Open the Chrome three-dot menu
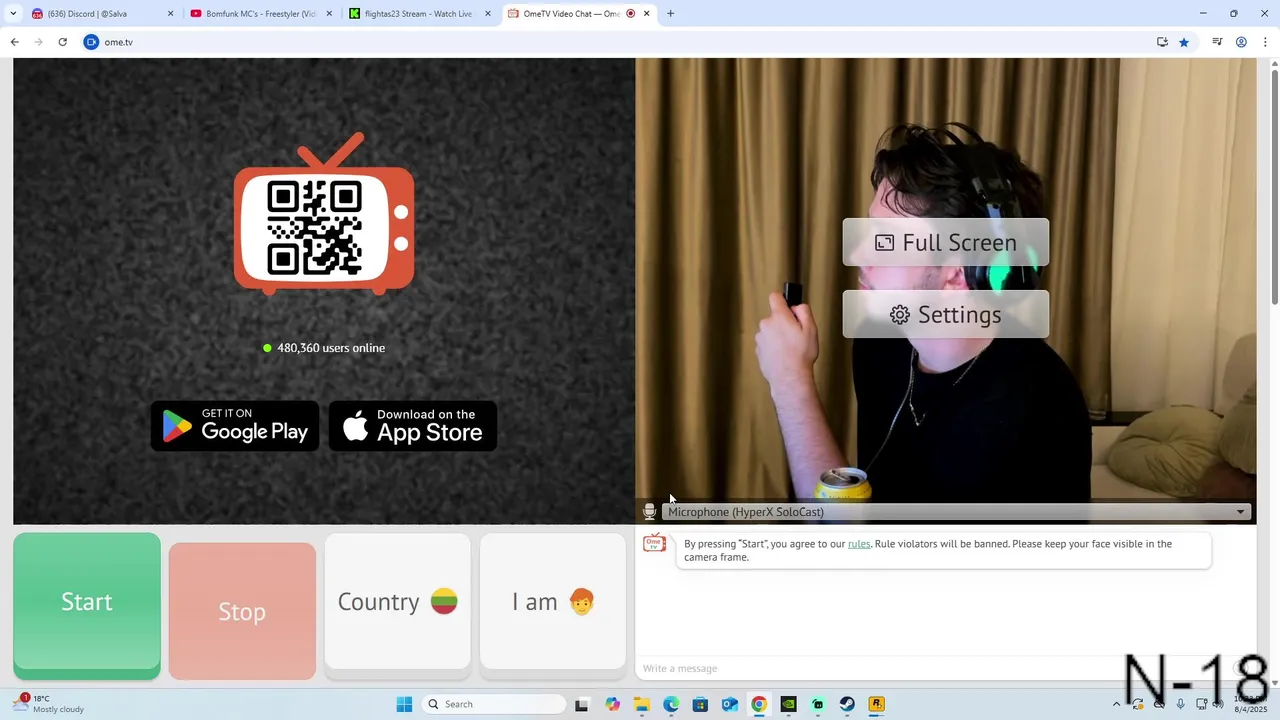The width and height of the screenshot is (1280, 720). coord(1265,42)
